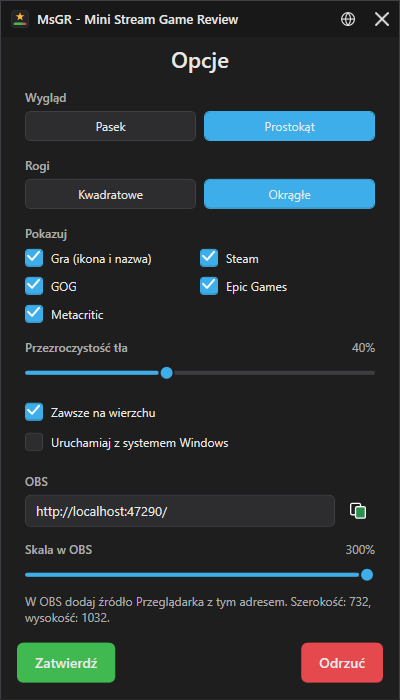Click the Rogi section label
Image resolution: width=400 pixels, height=700 pixels.
click(37, 166)
